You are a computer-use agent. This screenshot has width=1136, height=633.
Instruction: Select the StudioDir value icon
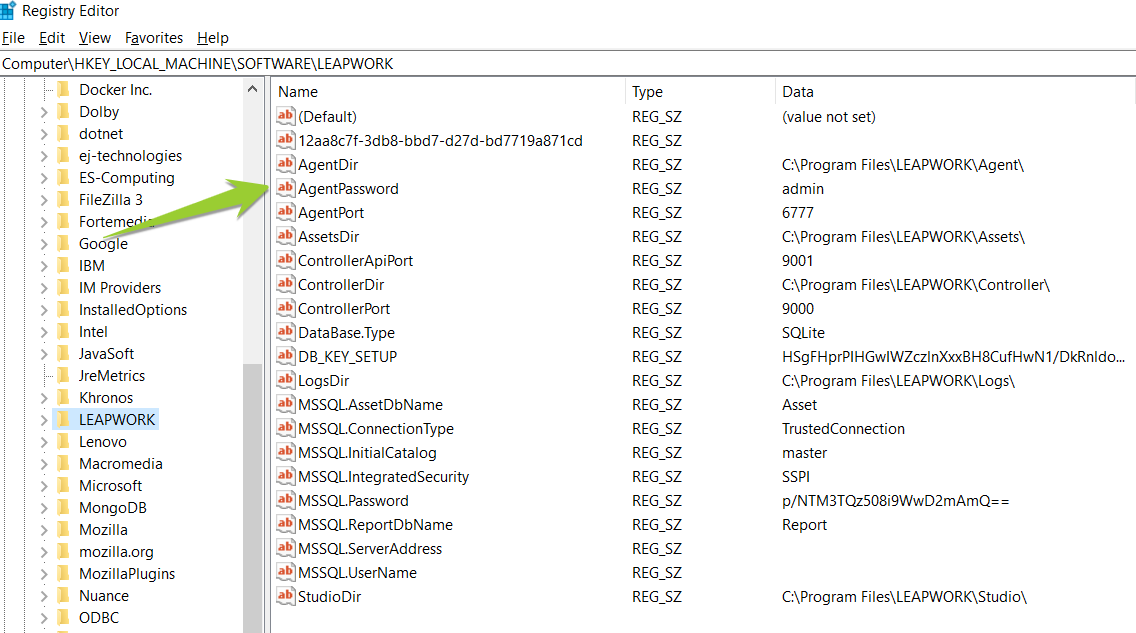[x=285, y=597]
